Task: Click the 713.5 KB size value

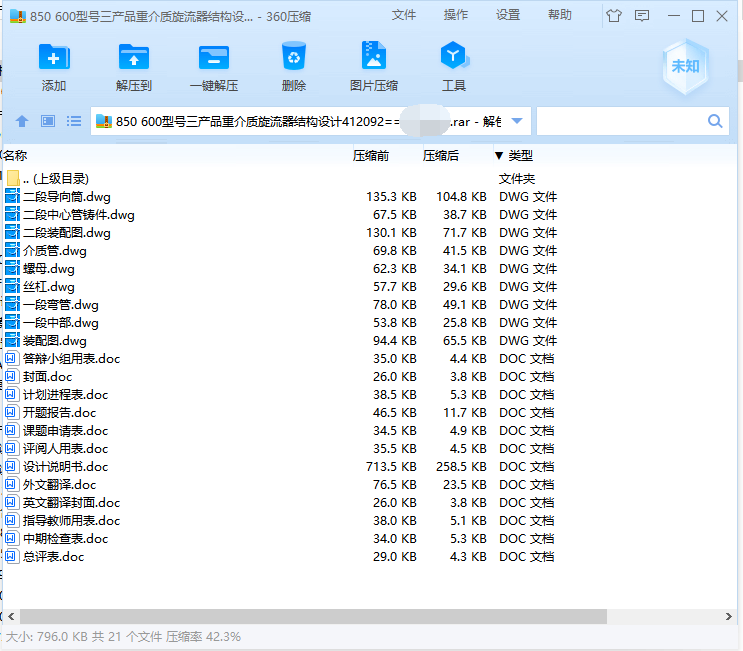Action: (391, 467)
